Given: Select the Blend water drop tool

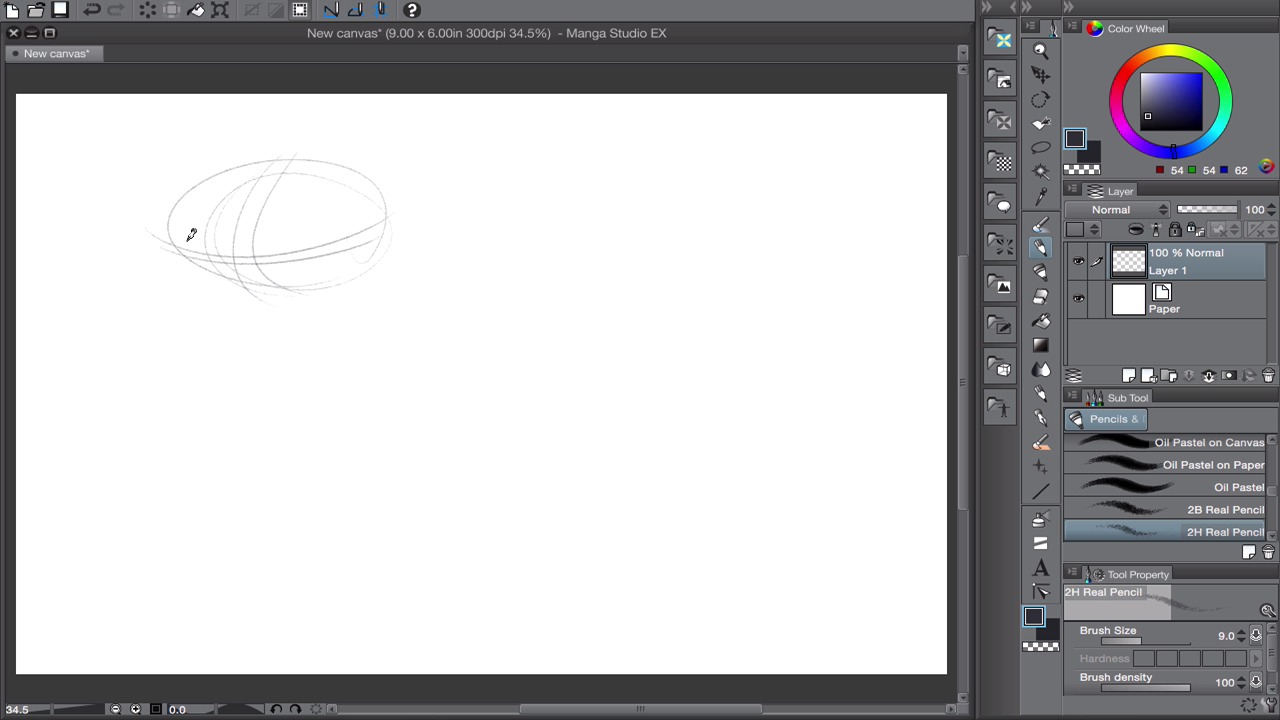Looking at the screenshot, I should coord(1041,370).
